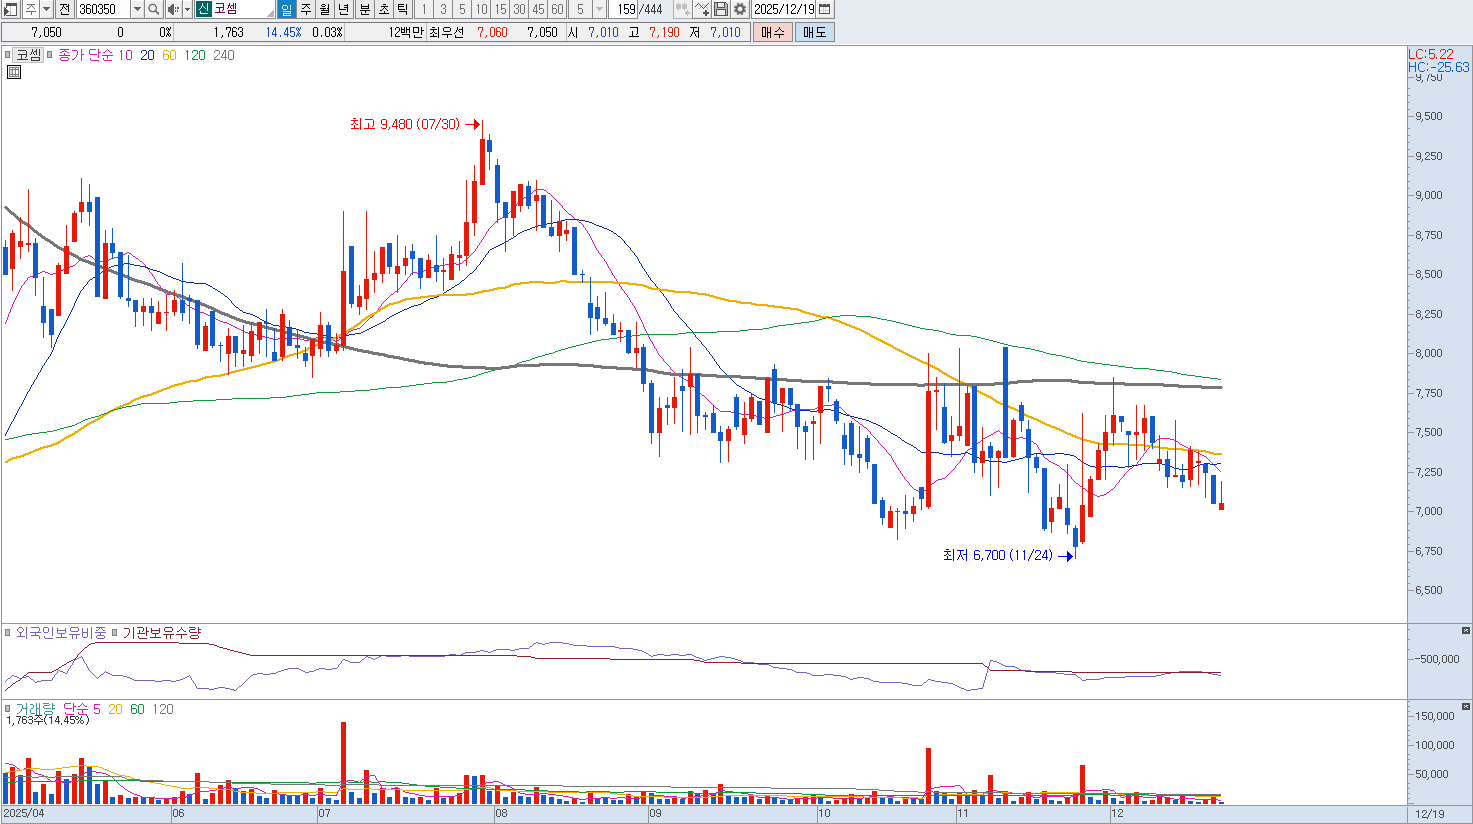Viewport: 1473px width, 824px height.
Task: Click the stock search magnifier icon
Action: (x=154, y=9)
